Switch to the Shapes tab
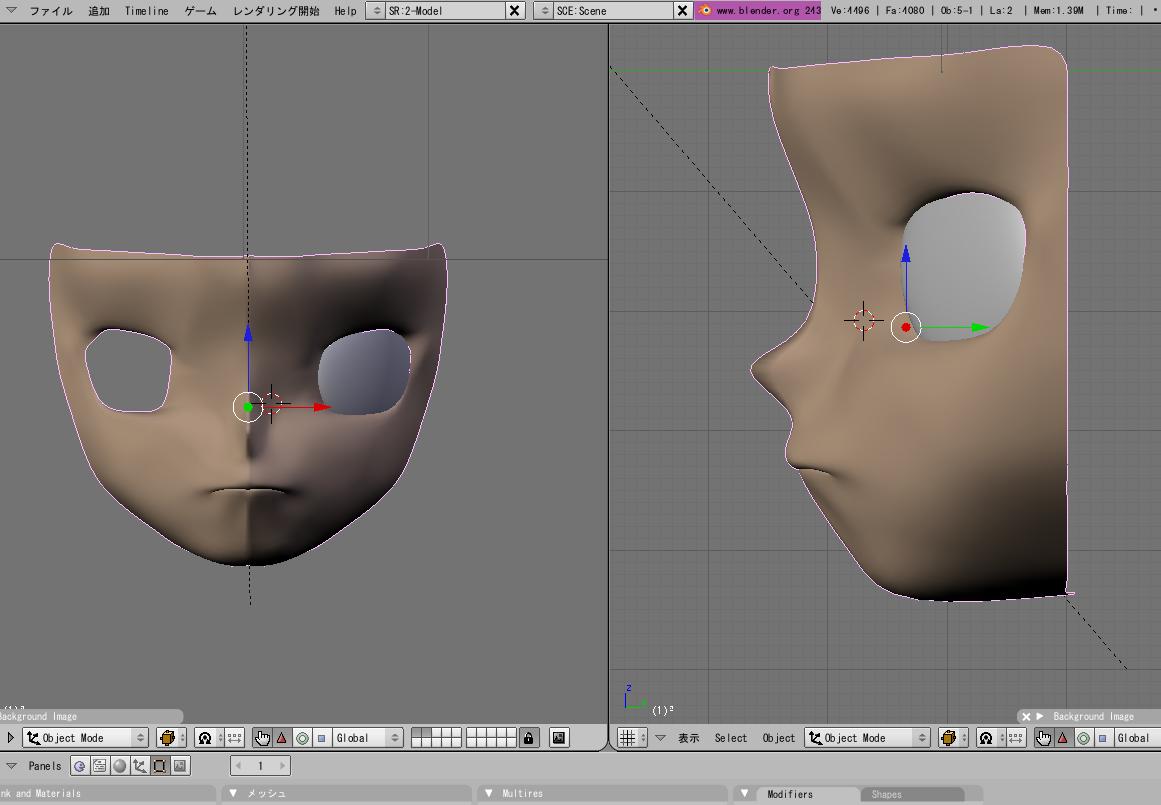The image size is (1161, 805). pyautogui.click(x=886, y=794)
